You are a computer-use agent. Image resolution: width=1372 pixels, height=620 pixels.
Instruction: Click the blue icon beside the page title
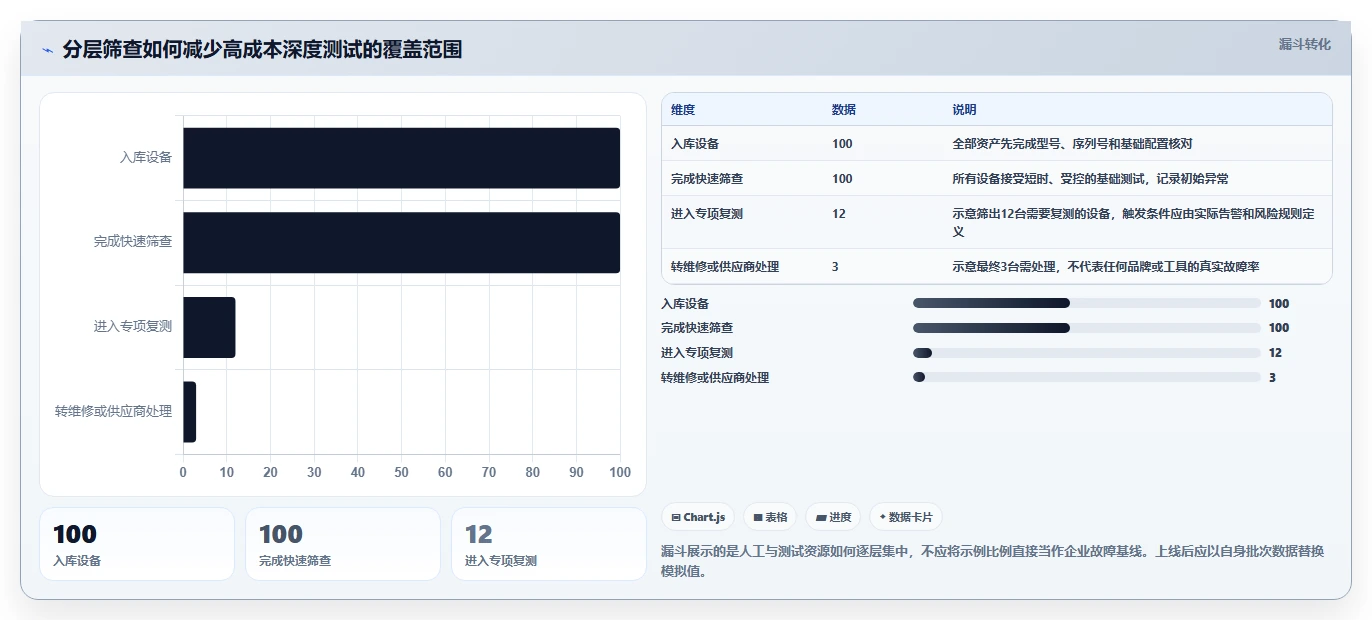pyautogui.click(x=48, y=50)
